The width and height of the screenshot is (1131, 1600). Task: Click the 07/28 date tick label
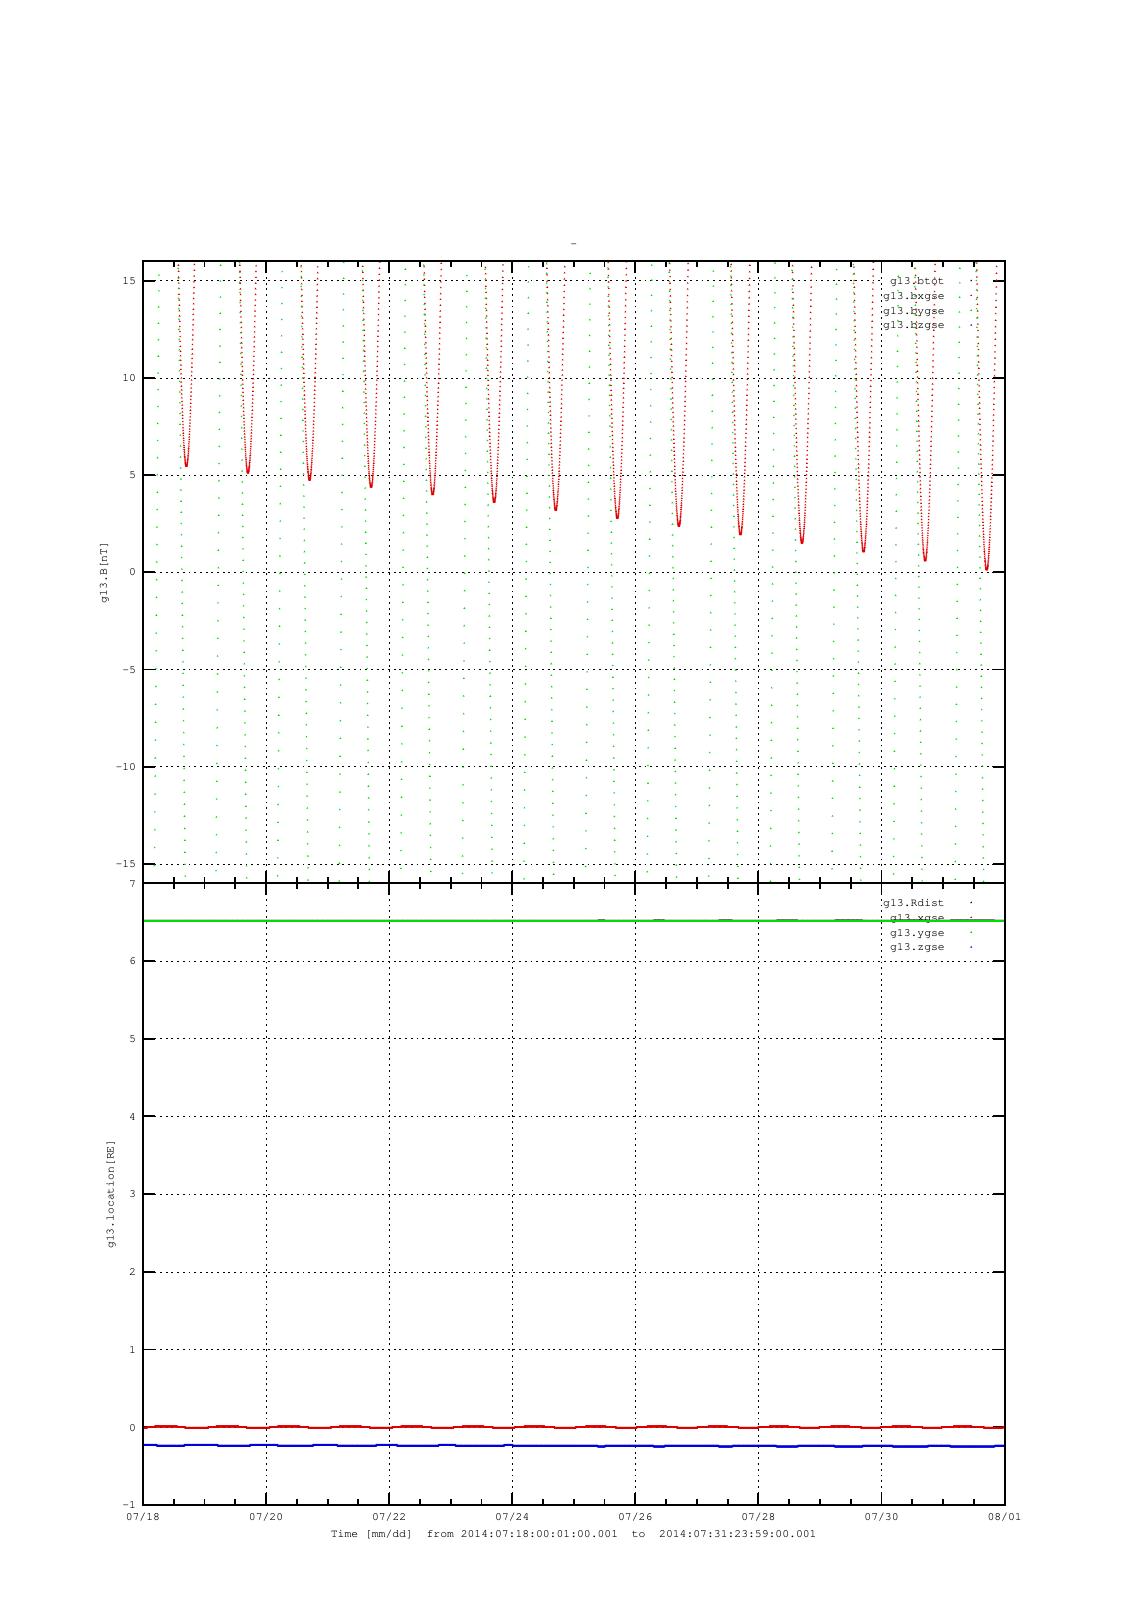click(758, 1517)
